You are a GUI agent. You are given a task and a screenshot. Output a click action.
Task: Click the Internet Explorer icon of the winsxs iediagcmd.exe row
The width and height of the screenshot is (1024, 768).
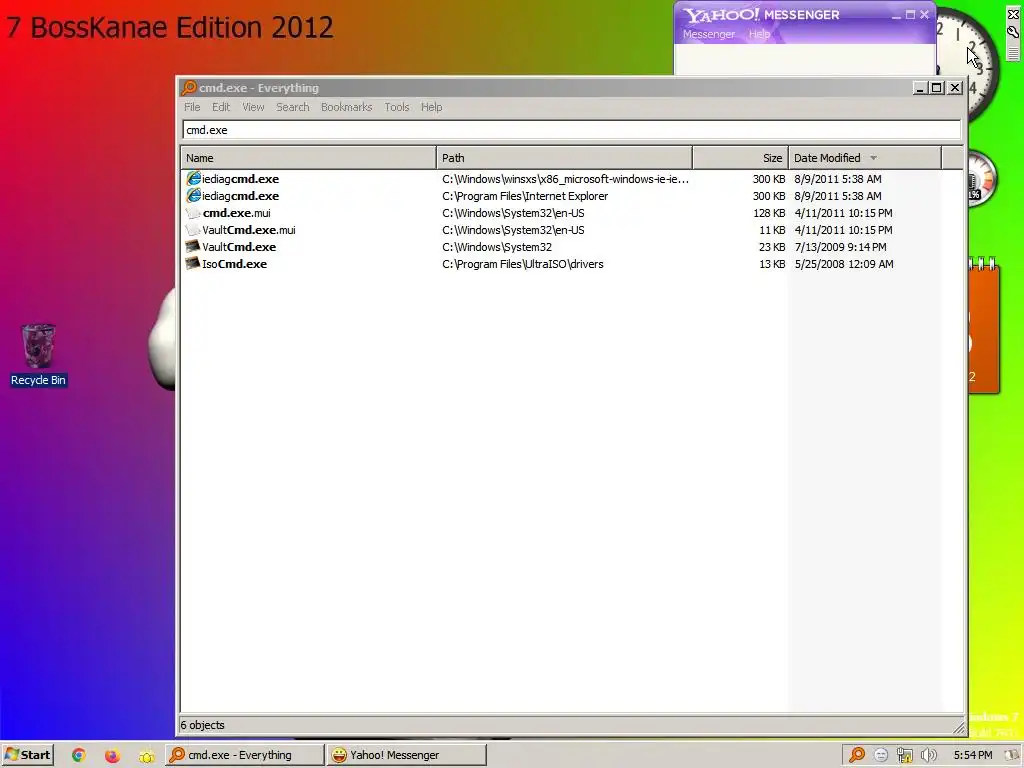point(193,178)
